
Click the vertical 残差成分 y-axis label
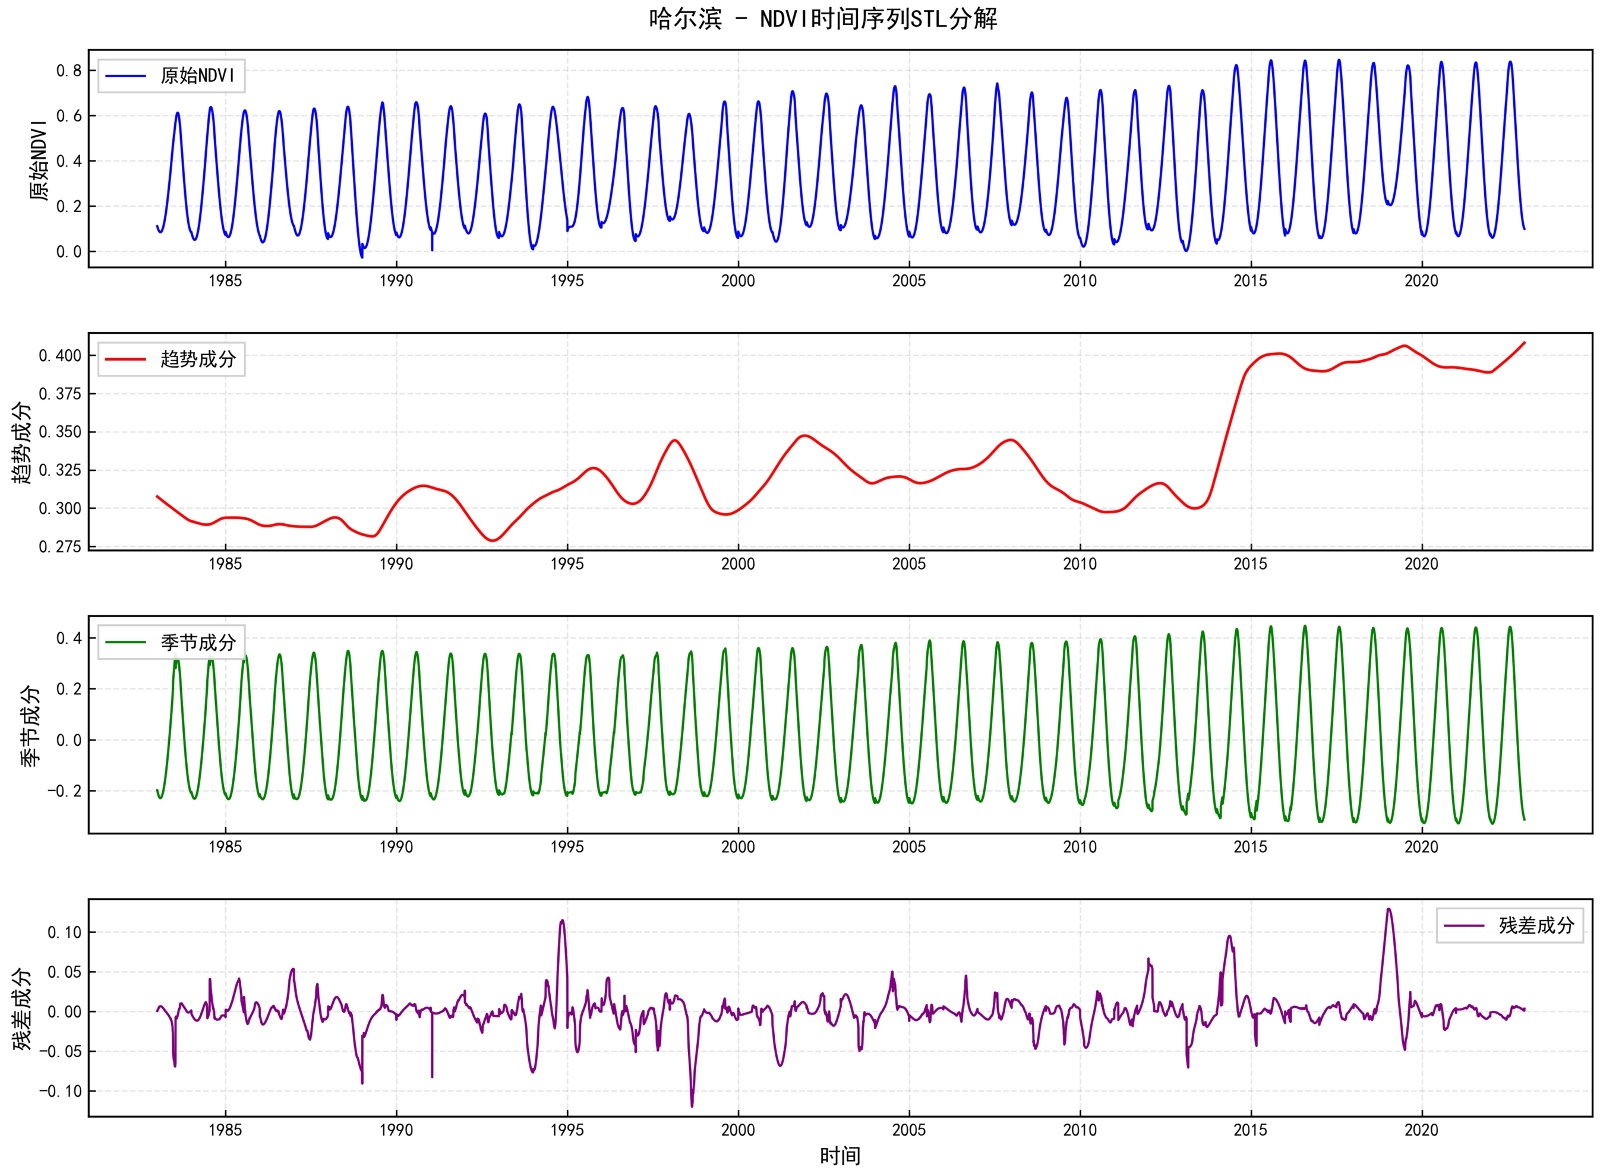coord(22,1009)
